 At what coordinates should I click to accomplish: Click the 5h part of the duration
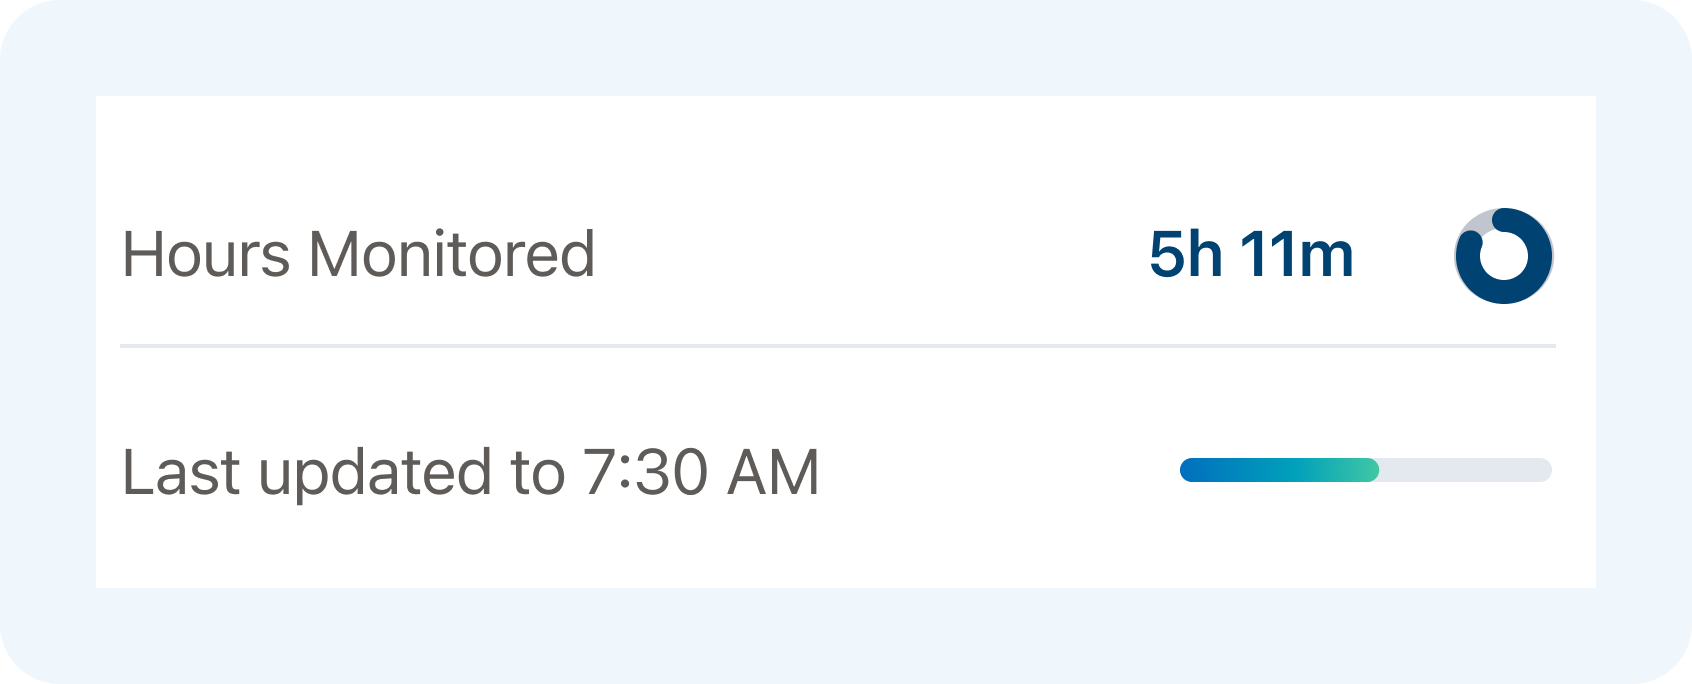pos(1185,255)
